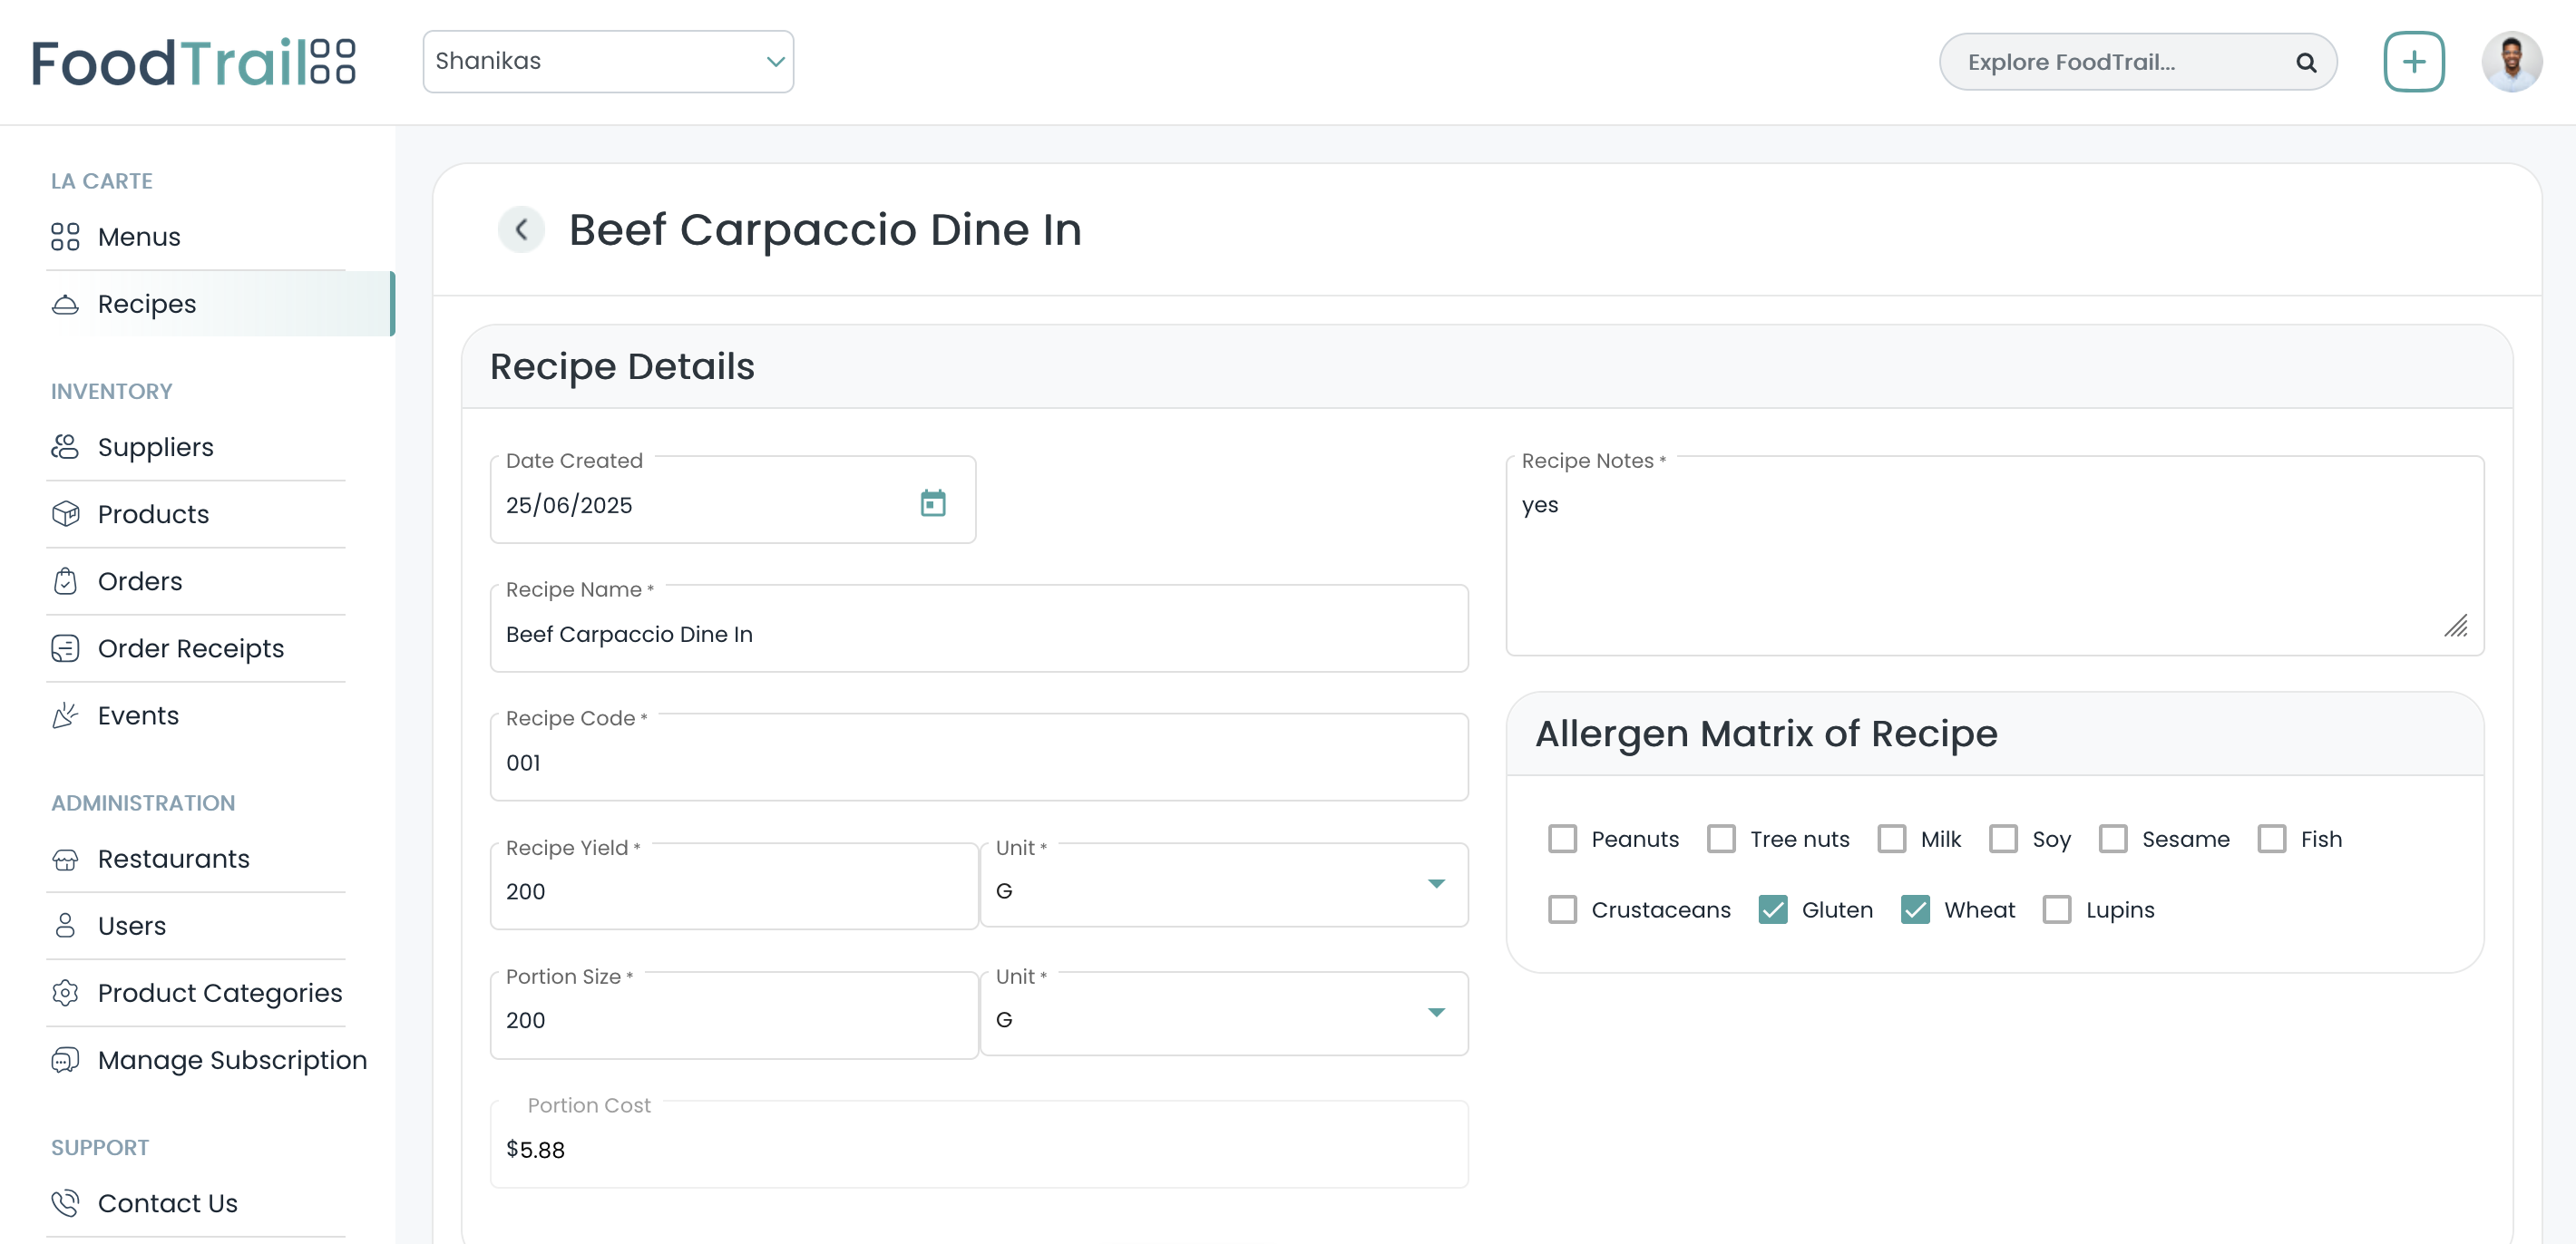The image size is (2576, 1244).
Task: Click the Events sidebar icon
Action: [65, 715]
